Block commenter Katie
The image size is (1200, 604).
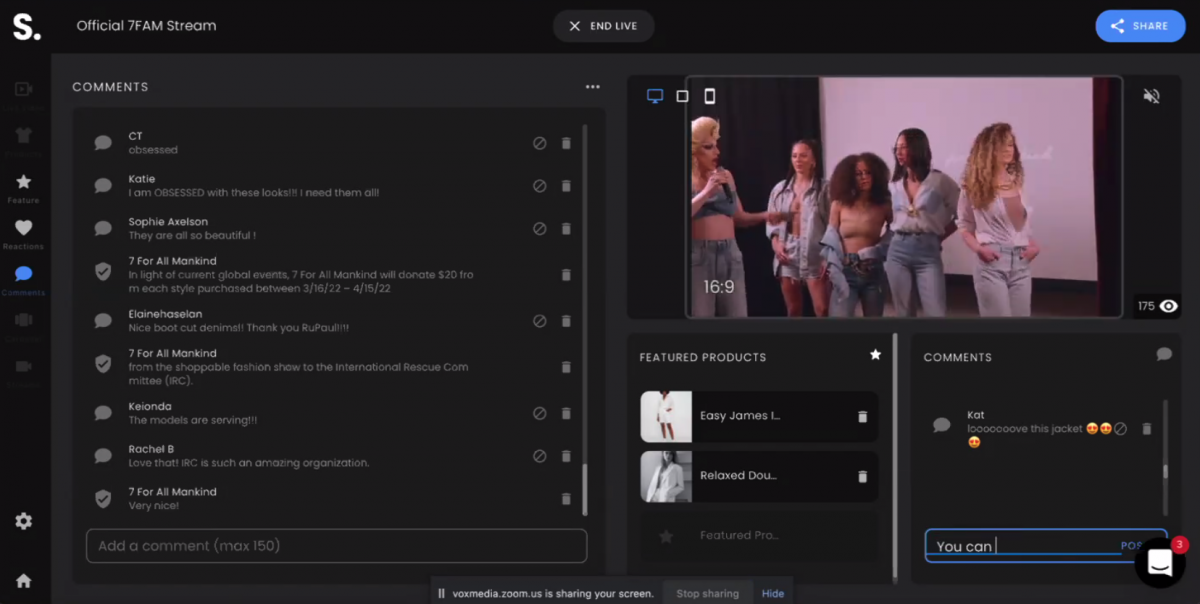[x=540, y=186]
